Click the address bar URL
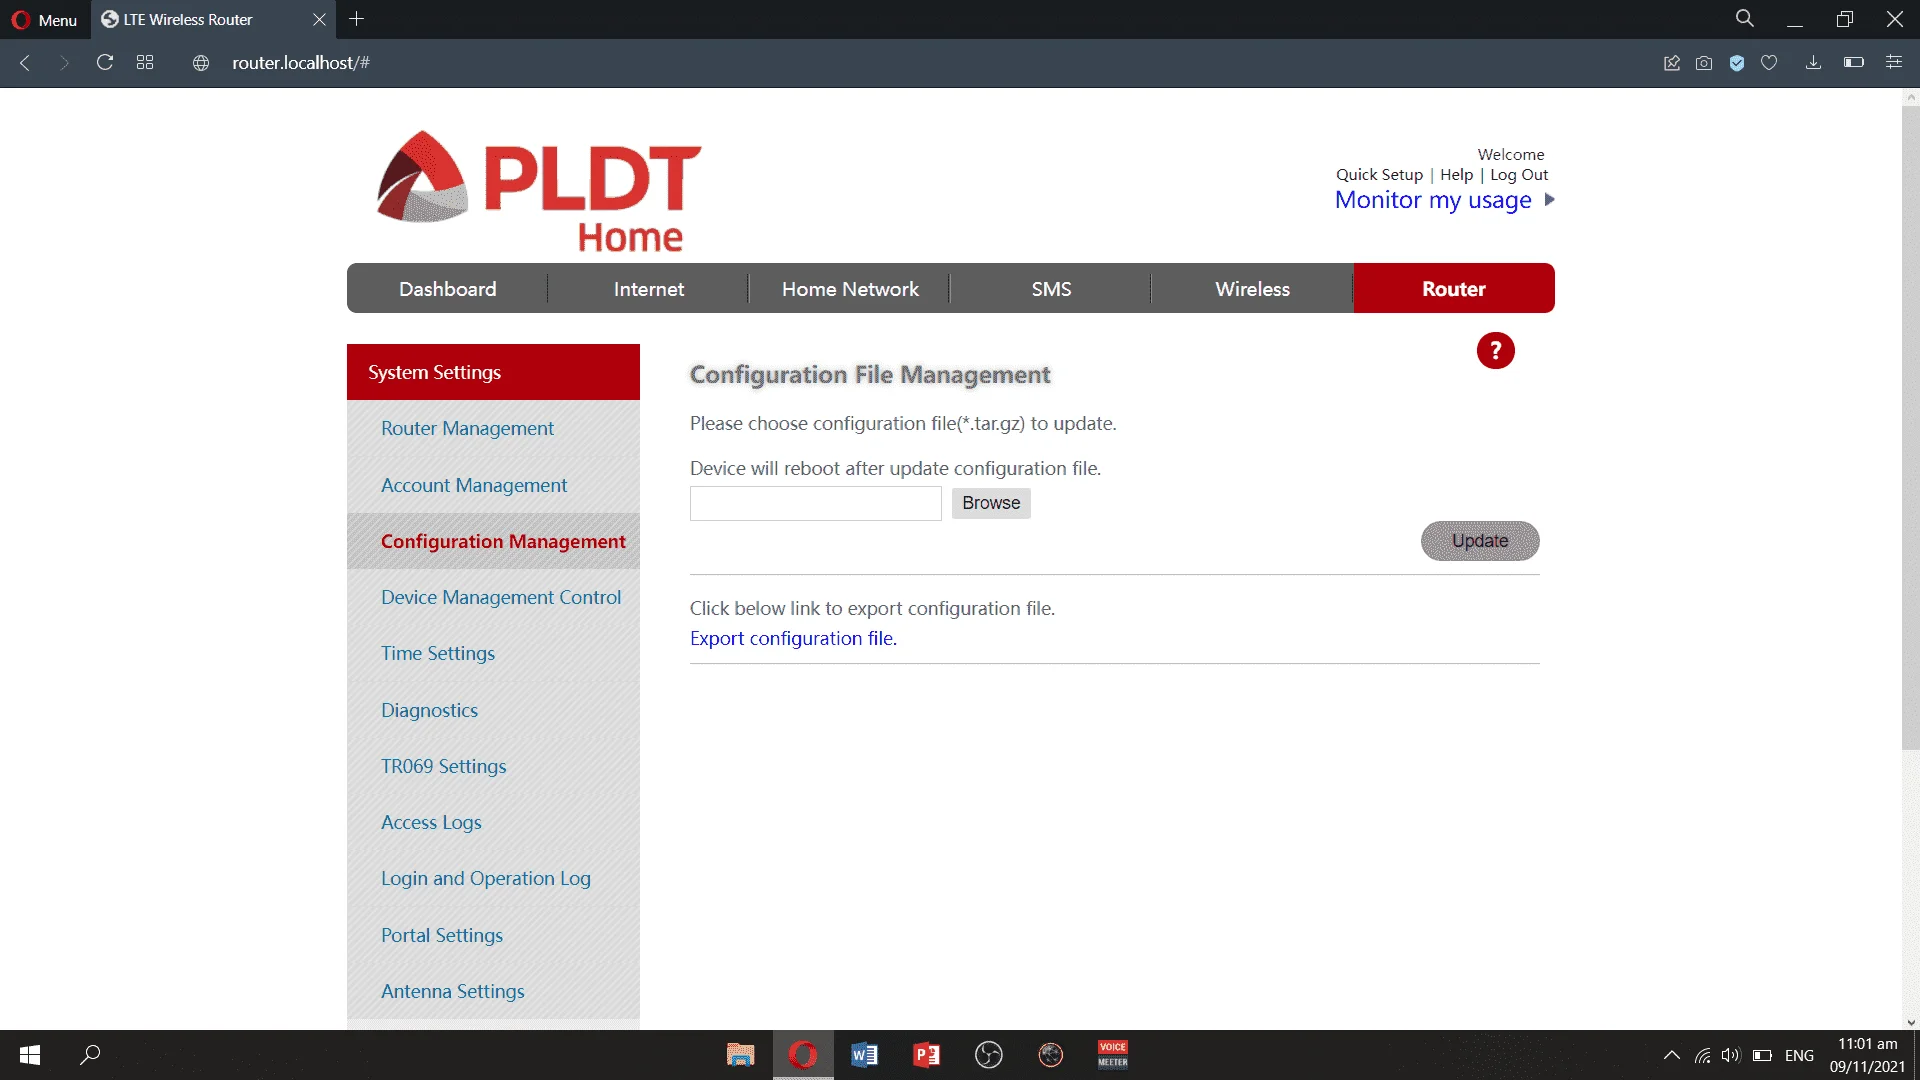This screenshot has height=1080, width=1920. click(x=301, y=63)
